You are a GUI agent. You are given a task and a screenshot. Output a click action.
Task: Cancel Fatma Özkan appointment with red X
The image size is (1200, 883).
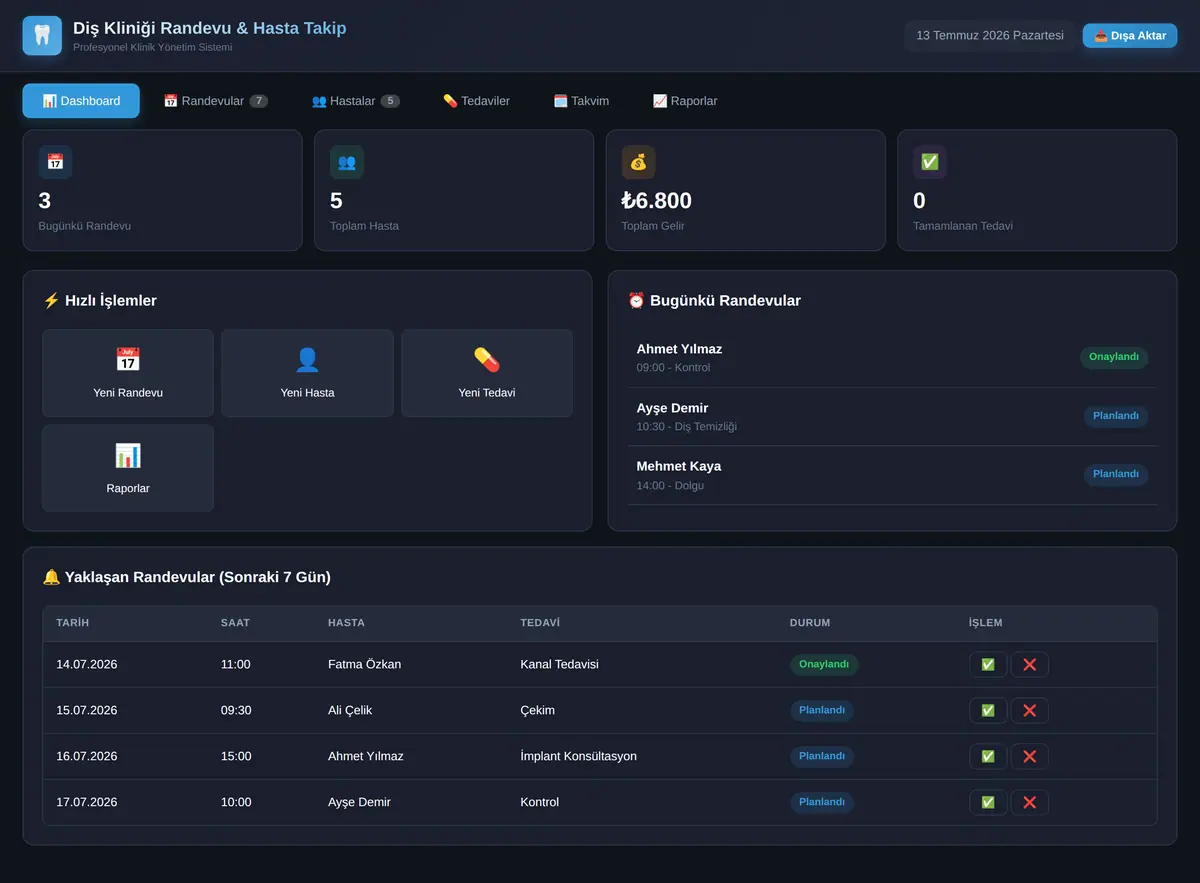click(x=1029, y=665)
